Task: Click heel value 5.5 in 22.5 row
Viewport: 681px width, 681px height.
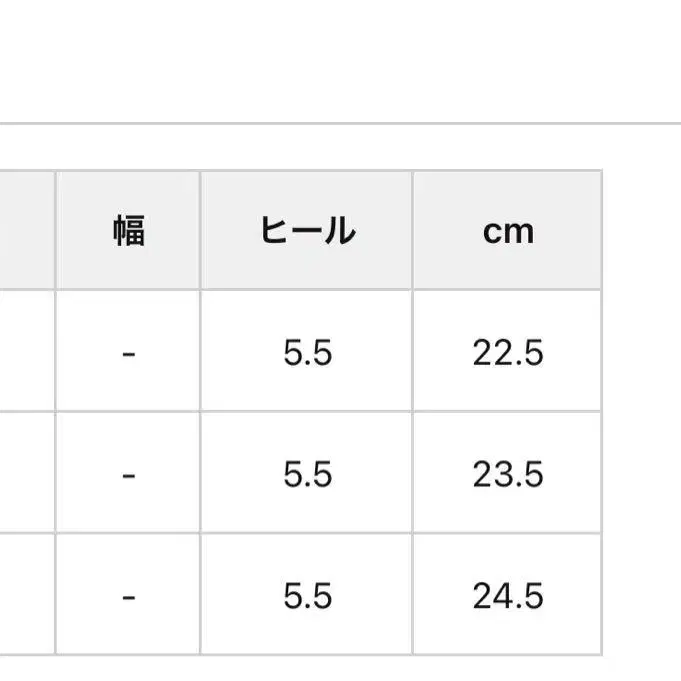Action: (307, 352)
